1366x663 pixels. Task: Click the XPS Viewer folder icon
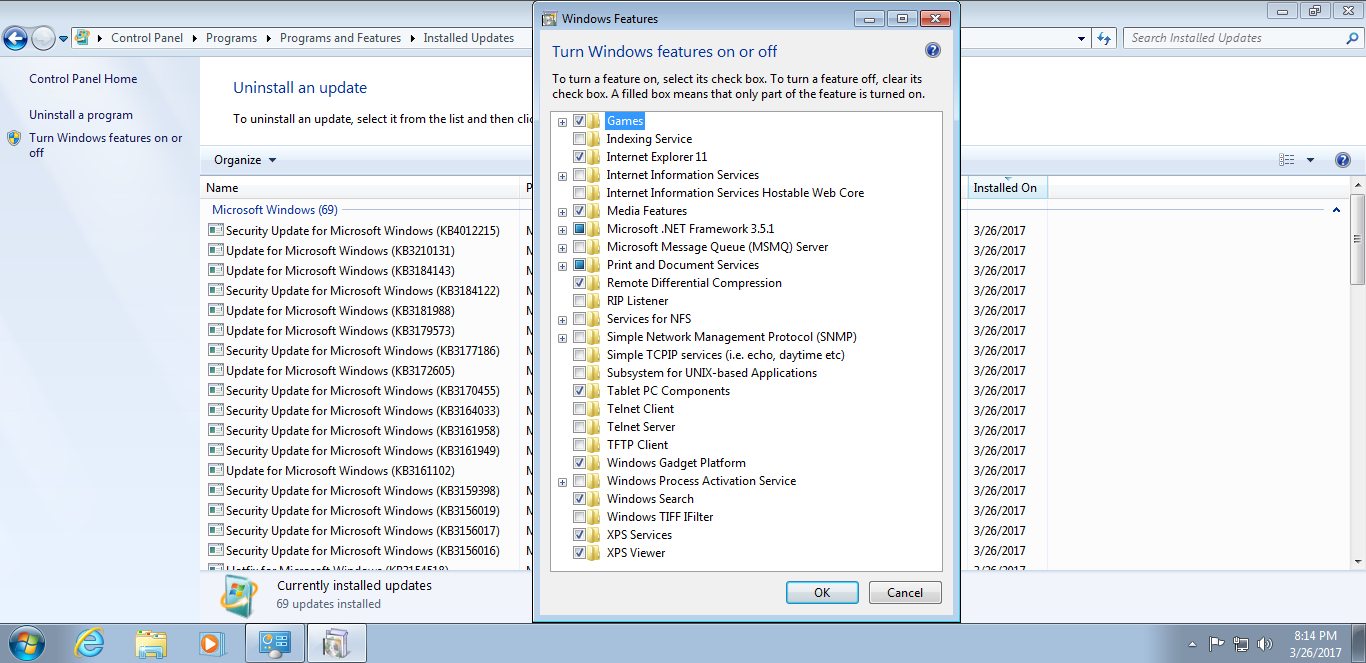coord(594,553)
